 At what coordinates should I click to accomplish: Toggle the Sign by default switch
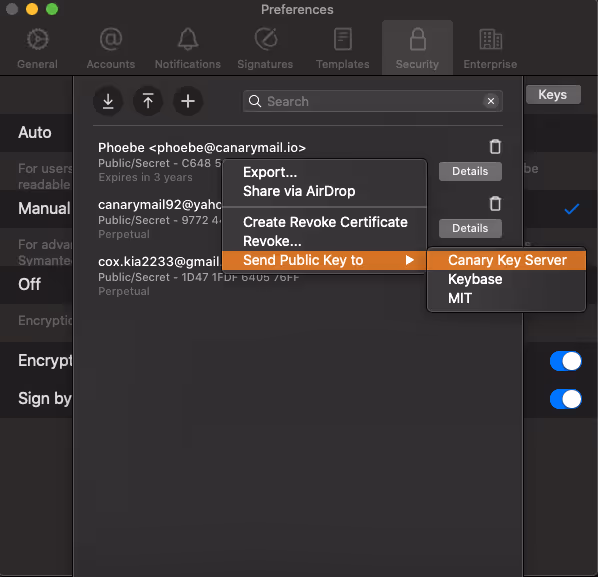pyautogui.click(x=566, y=399)
